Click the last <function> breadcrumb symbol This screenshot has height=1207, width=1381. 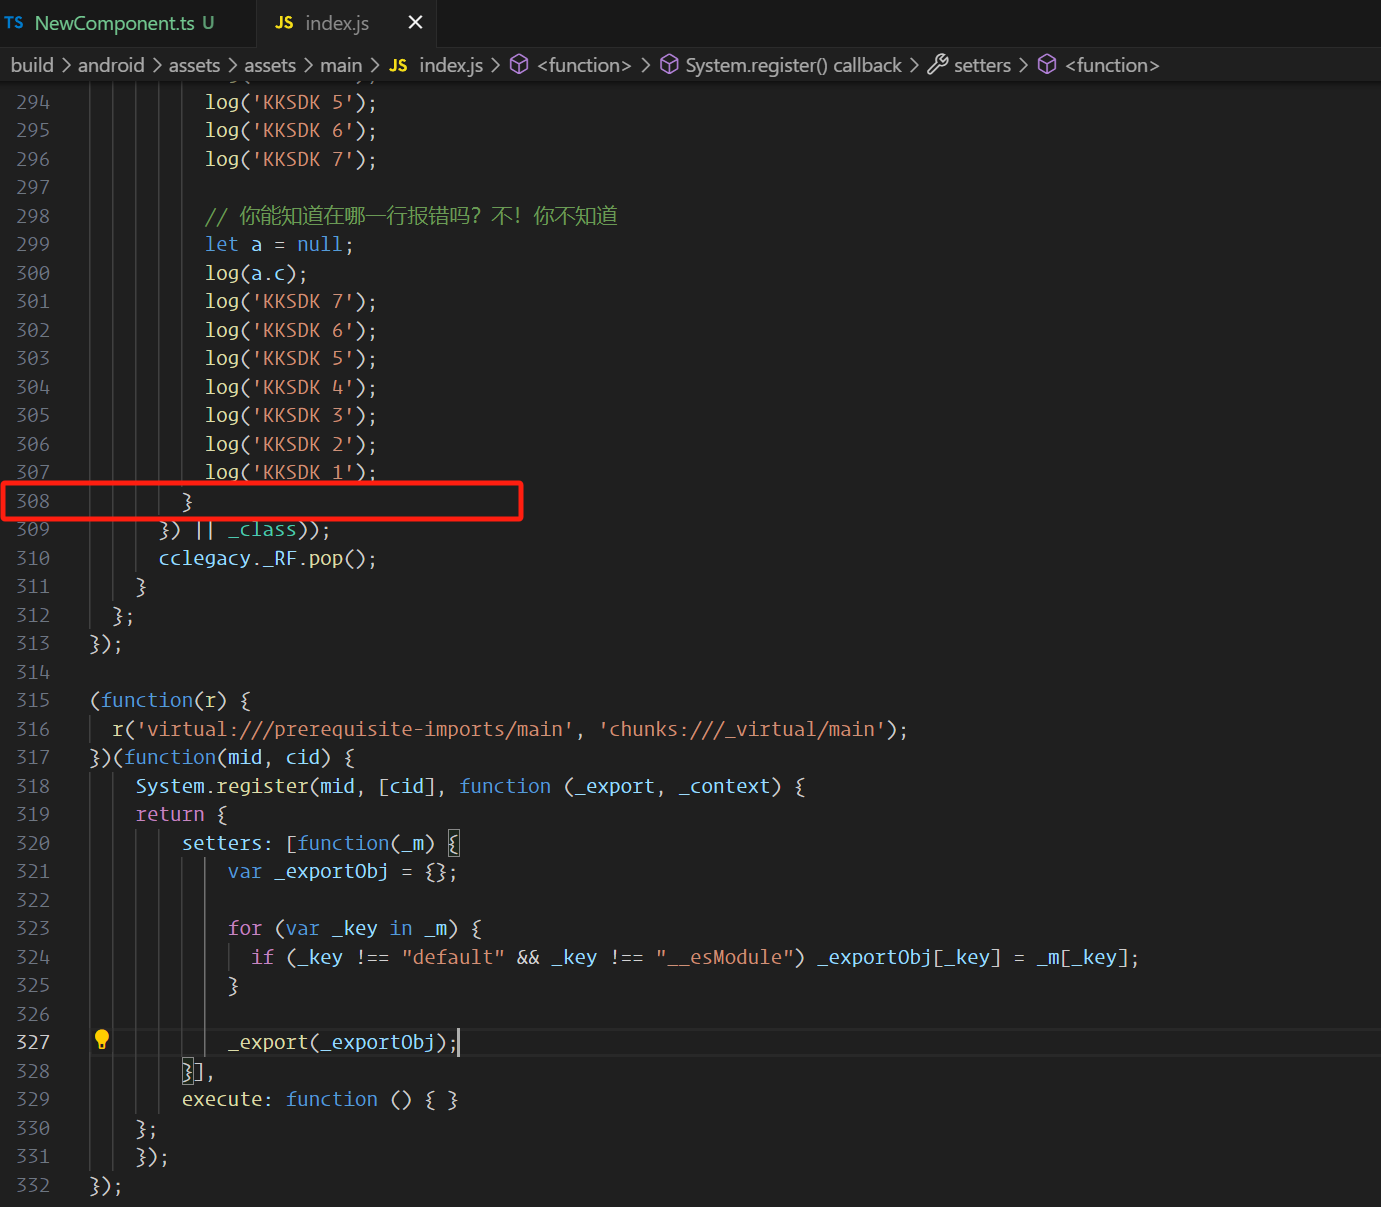click(x=1112, y=65)
